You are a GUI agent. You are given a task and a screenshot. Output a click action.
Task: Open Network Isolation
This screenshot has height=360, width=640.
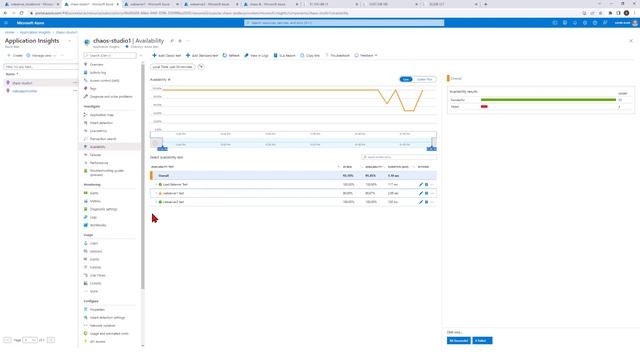[102, 326]
